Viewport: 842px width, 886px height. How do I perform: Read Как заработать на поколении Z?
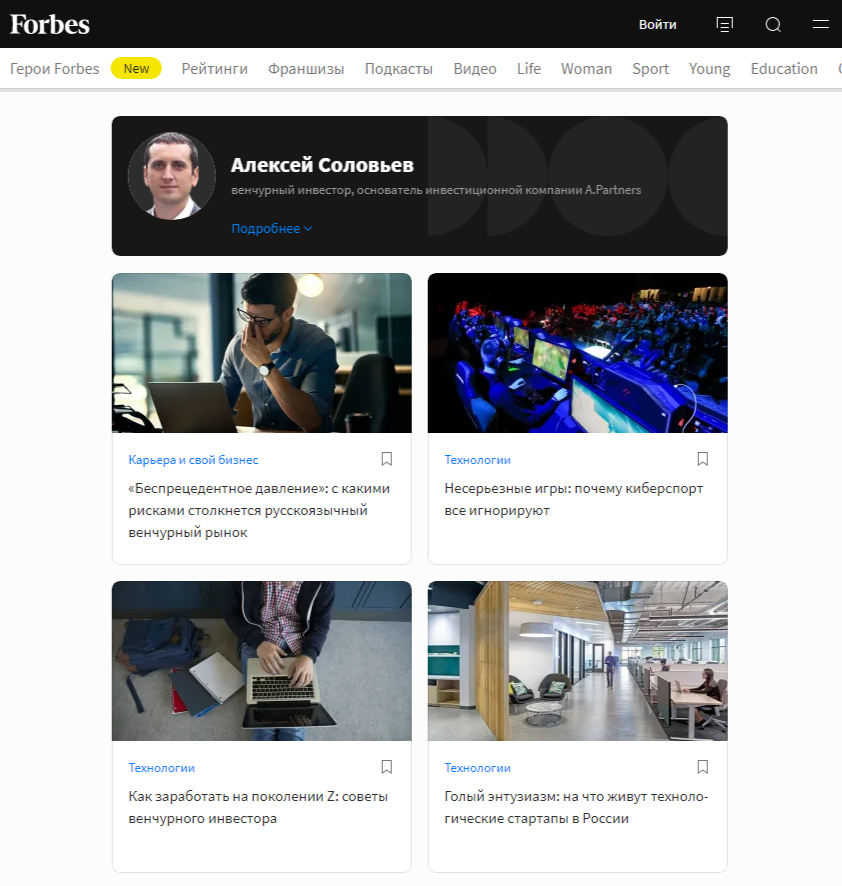[258, 807]
